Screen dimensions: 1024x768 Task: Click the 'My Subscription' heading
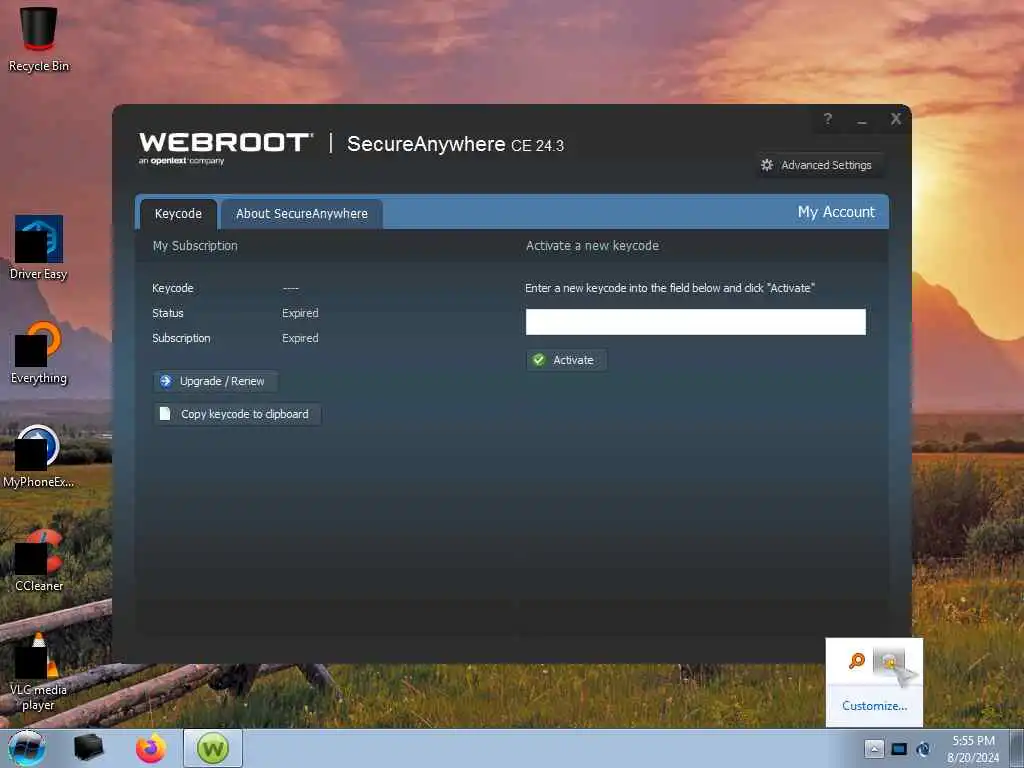tap(195, 246)
